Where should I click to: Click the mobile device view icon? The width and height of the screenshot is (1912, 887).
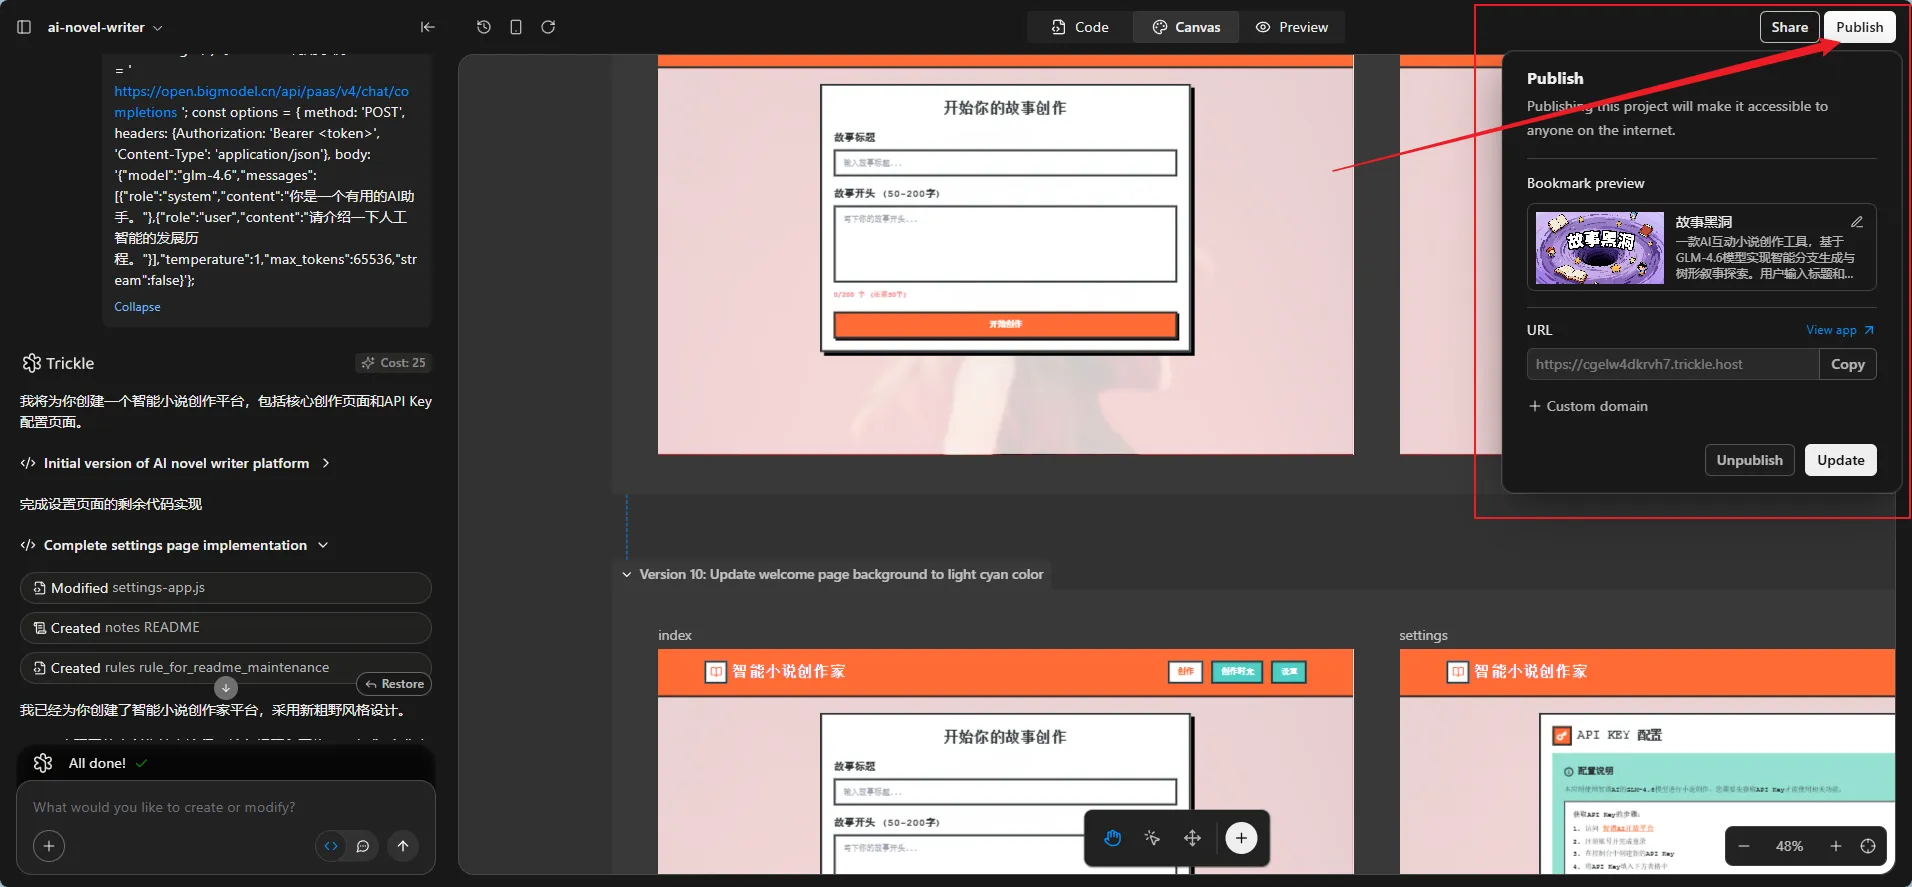point(516,27)
